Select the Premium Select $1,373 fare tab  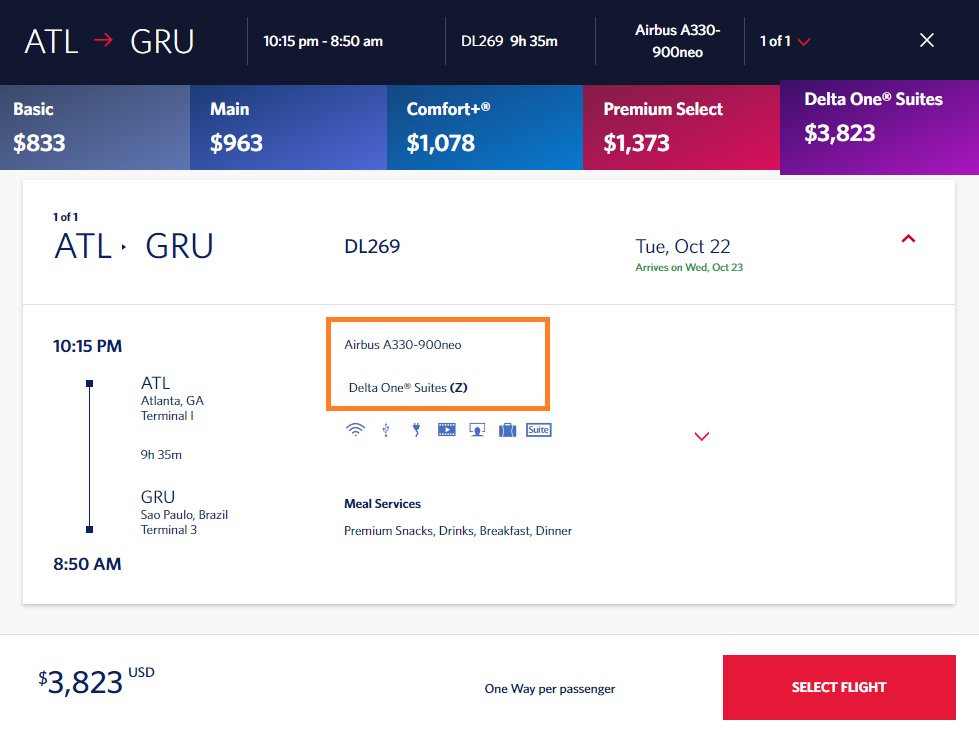(681, 127)
